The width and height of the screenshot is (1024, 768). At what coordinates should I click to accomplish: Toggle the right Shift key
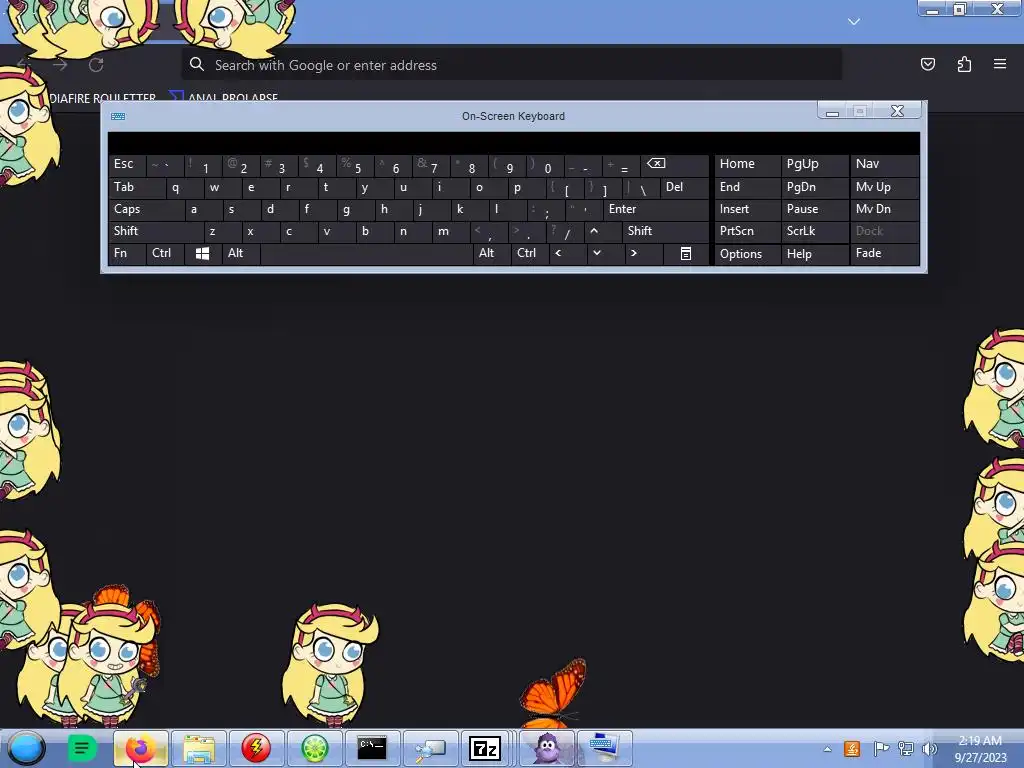click(x=665, y=231)
